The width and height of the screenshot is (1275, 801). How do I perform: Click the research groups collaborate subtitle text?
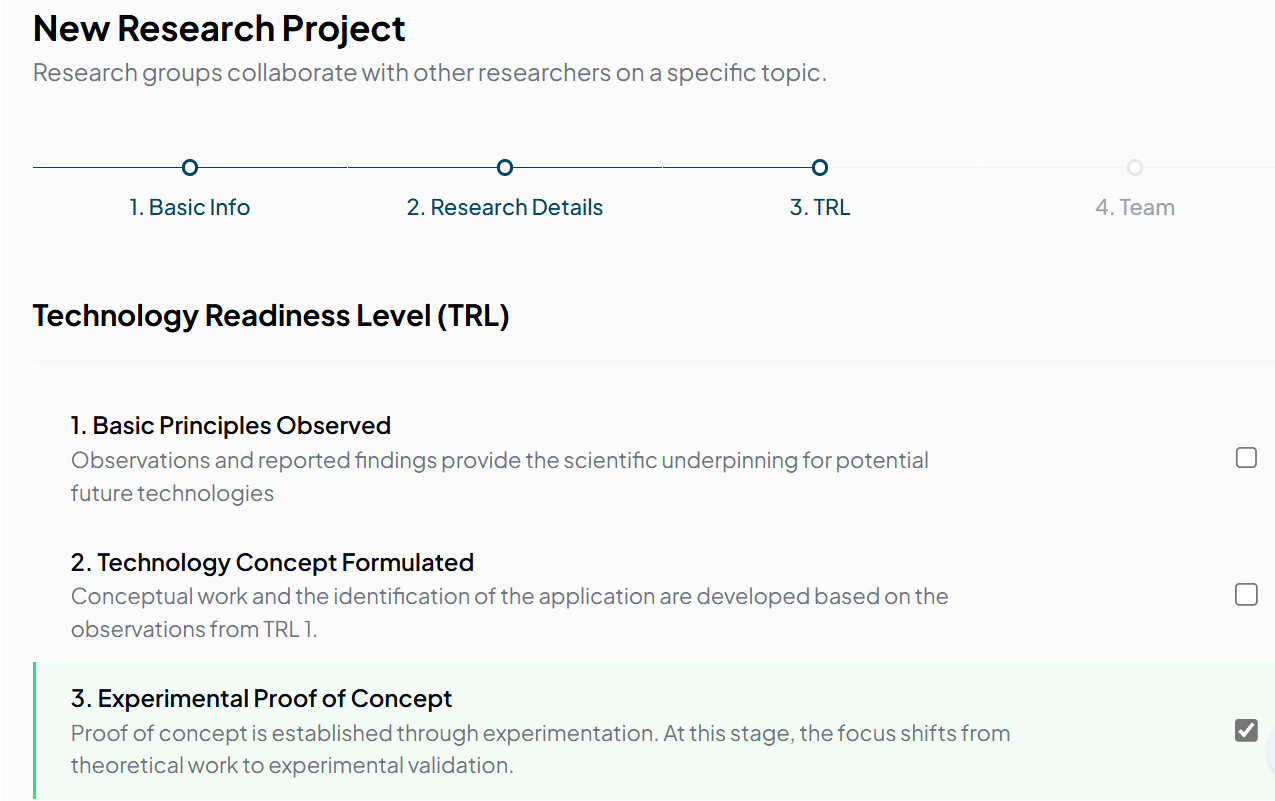(429, 73)
